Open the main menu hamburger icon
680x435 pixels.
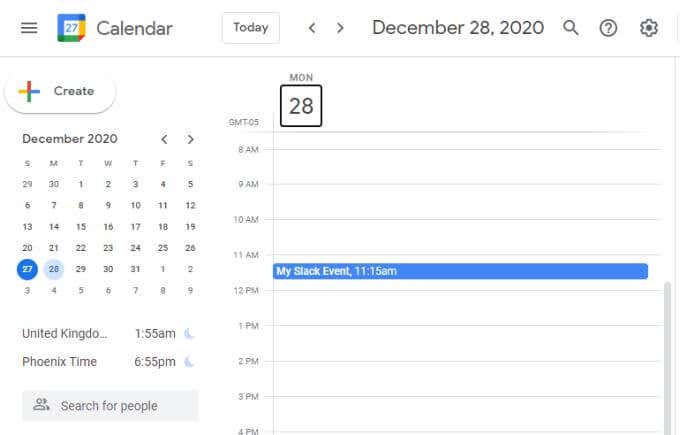click(x=29, y=28)
